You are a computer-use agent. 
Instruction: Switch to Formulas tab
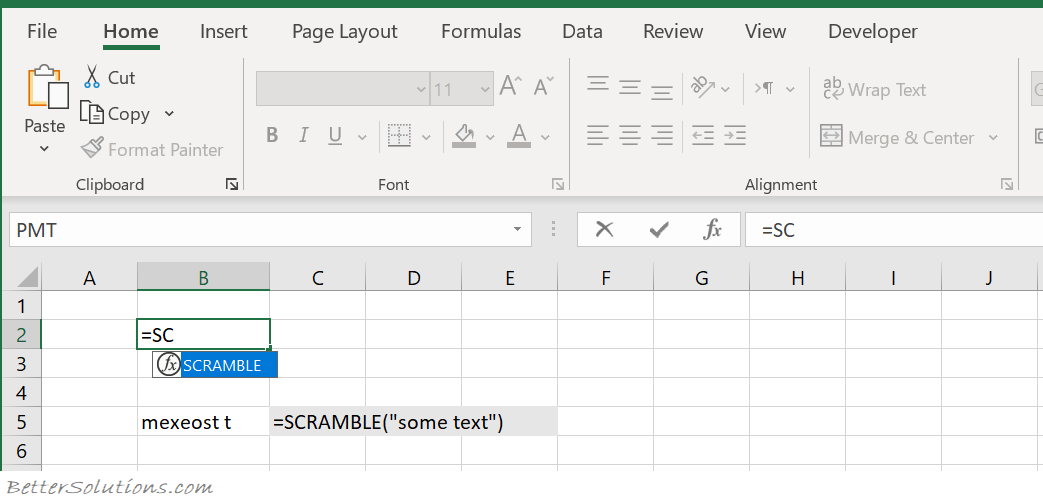tap(481, 31)
